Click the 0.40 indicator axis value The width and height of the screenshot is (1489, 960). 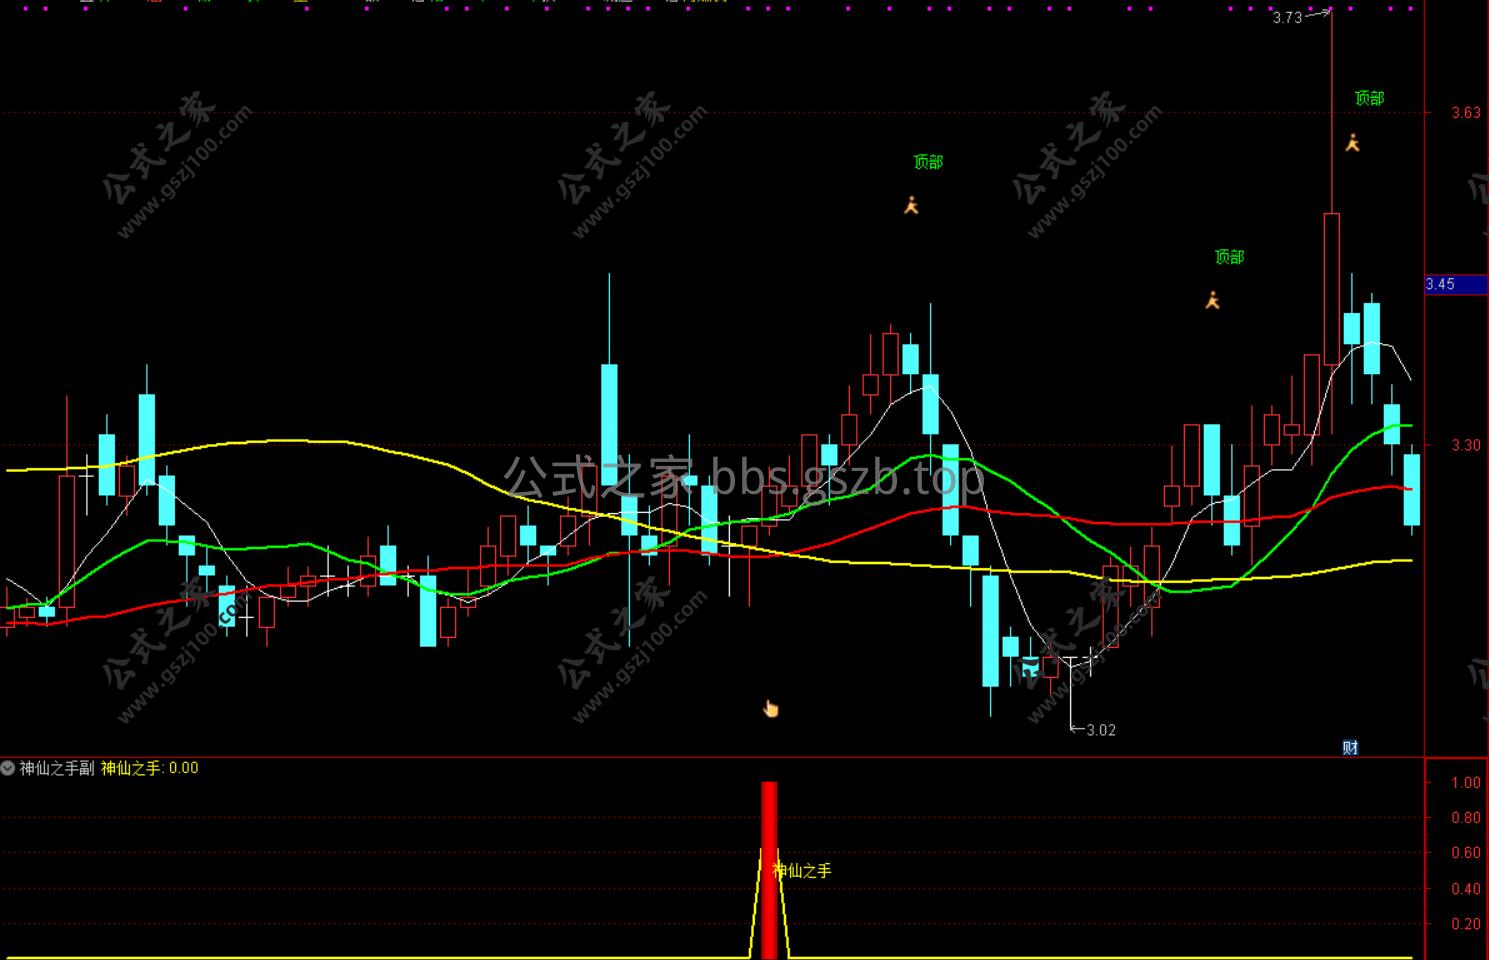(1466, 889)
